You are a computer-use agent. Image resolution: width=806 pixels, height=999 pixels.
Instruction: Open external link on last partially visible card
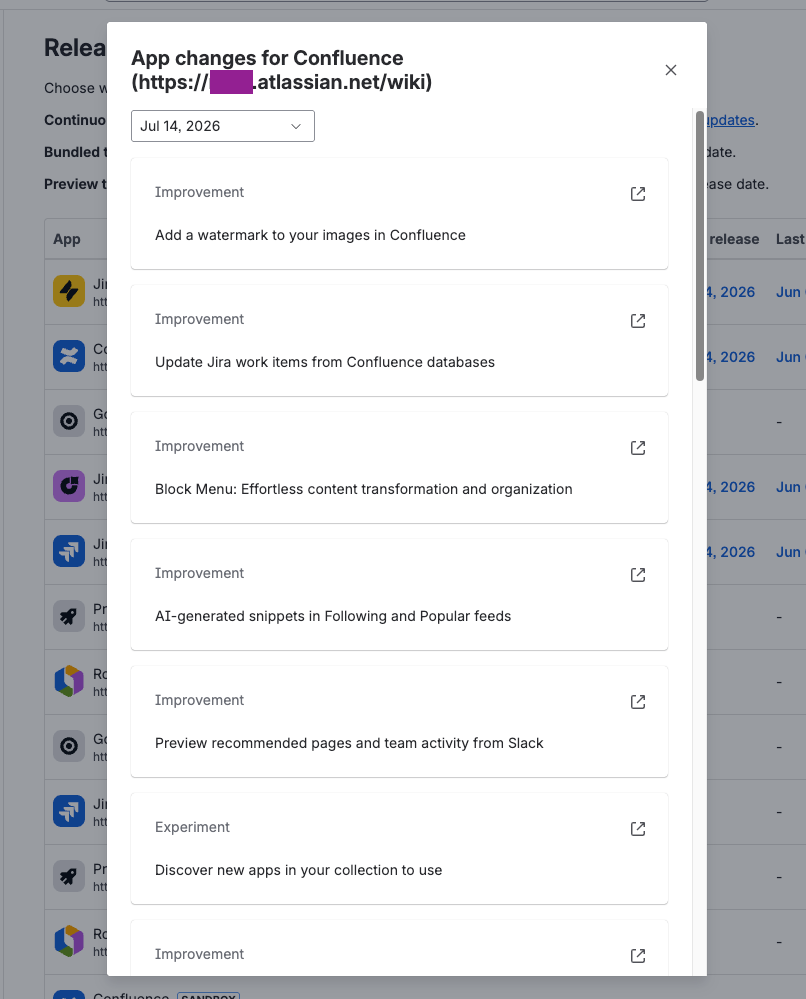tap(638, 956)
